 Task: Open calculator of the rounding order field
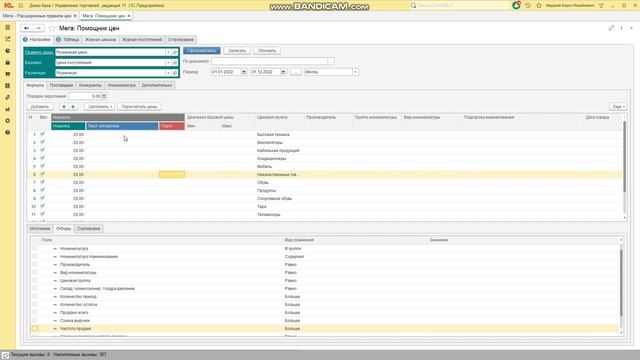pyautogui.click(x=104, y=96)
